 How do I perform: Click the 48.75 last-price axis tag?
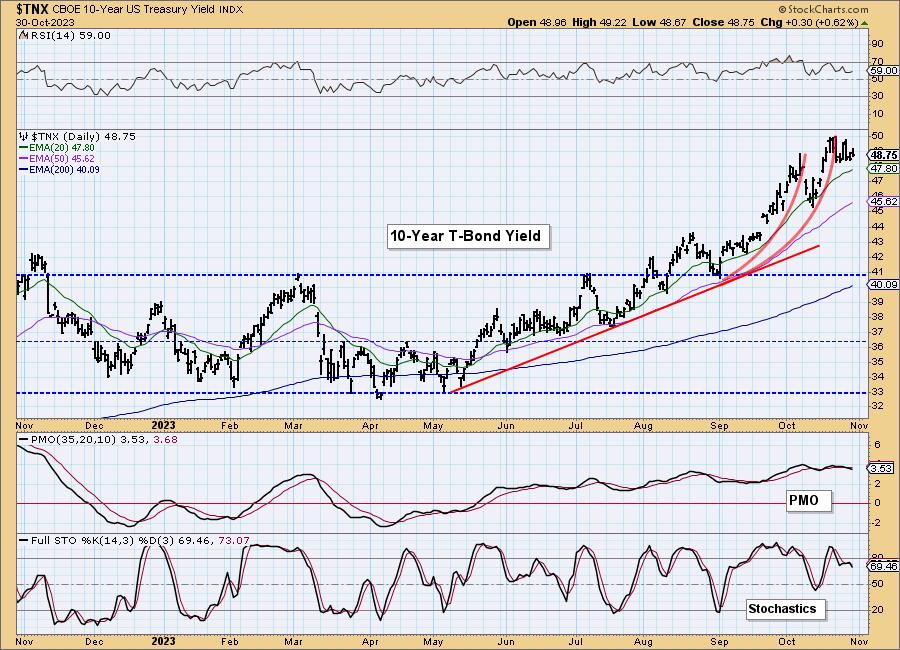coord(884,155)
